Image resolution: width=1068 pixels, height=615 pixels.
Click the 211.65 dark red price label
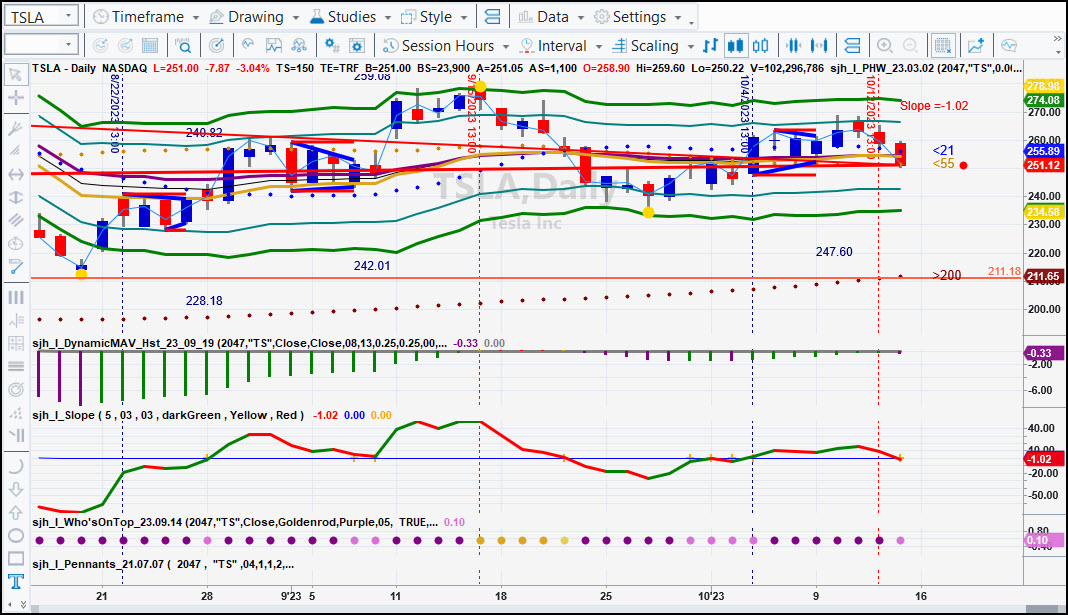[1043, 277]
